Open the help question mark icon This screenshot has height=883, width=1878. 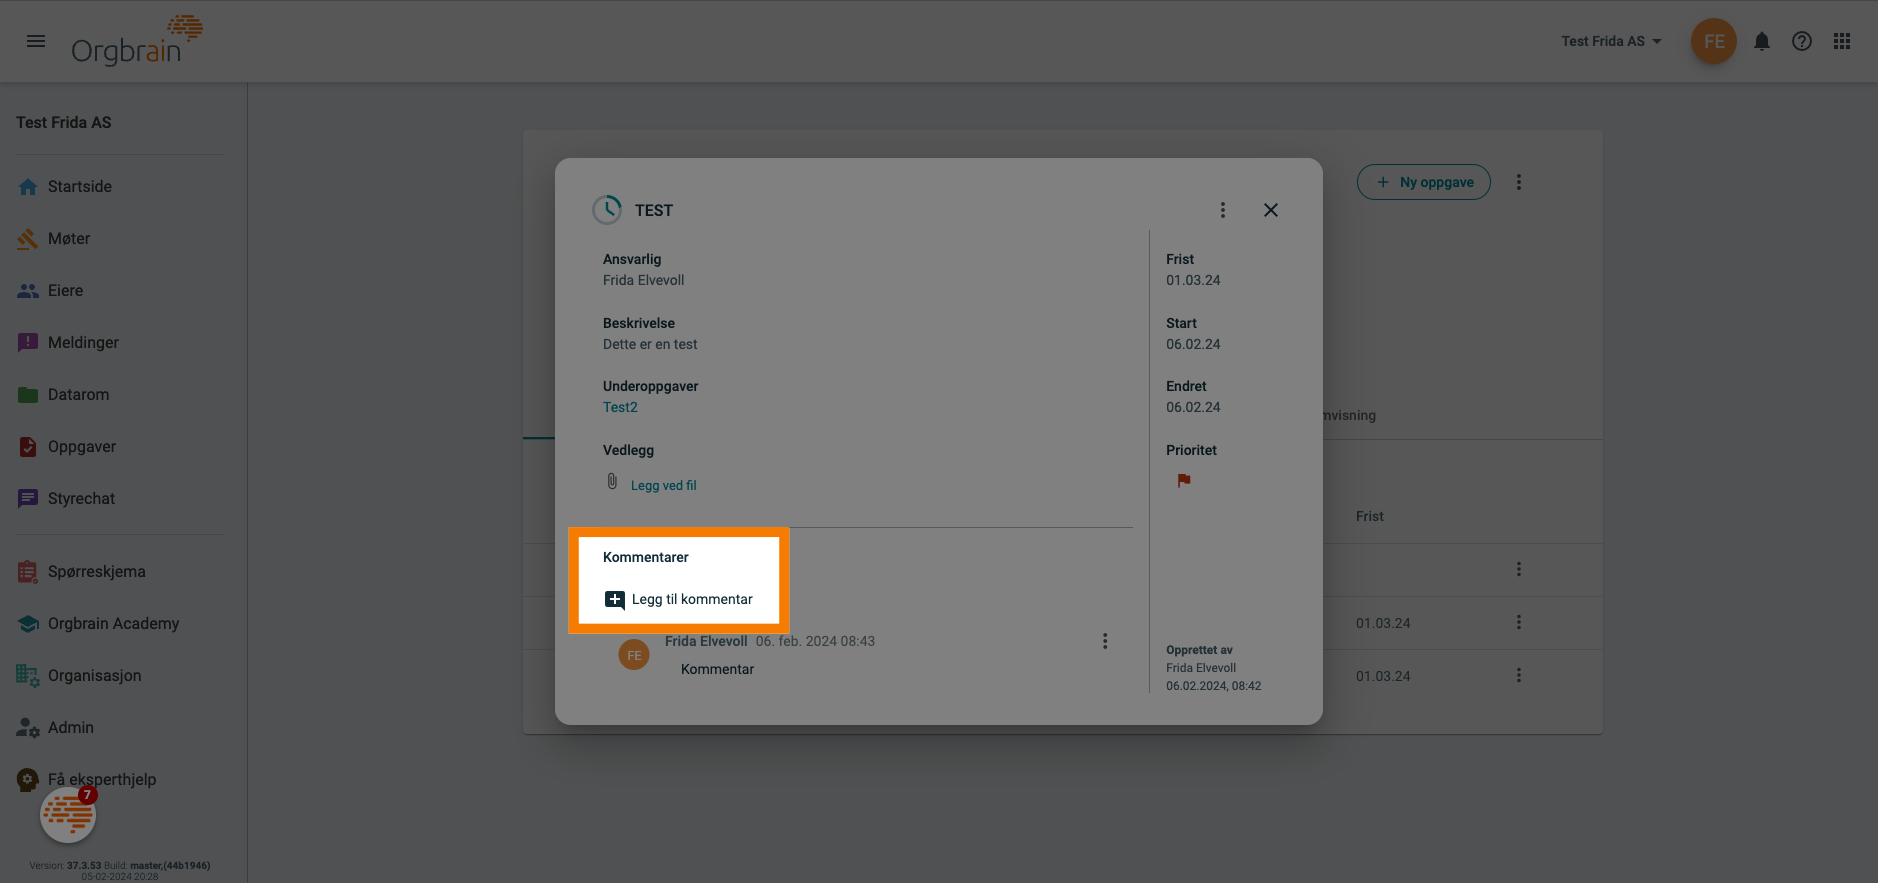[x=1802, y=41]
